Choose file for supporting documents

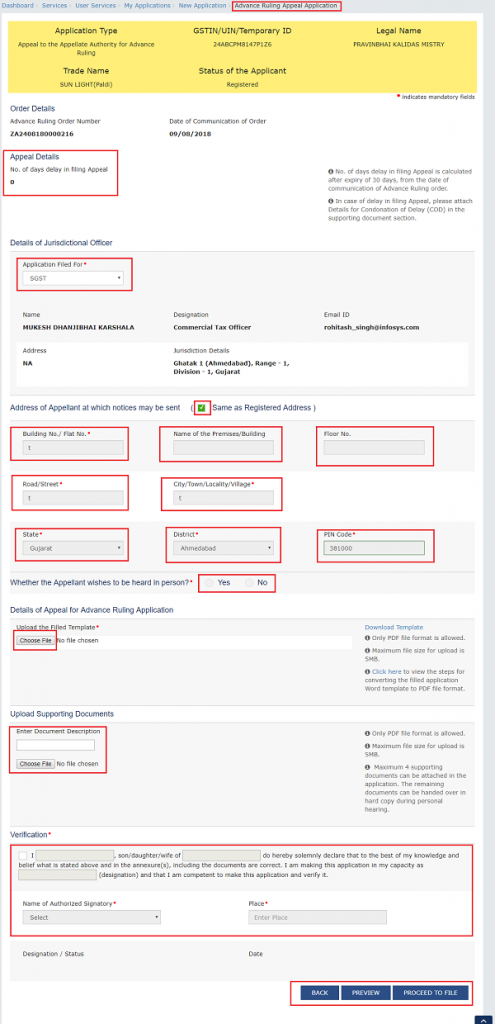click(x=35, y=763)
